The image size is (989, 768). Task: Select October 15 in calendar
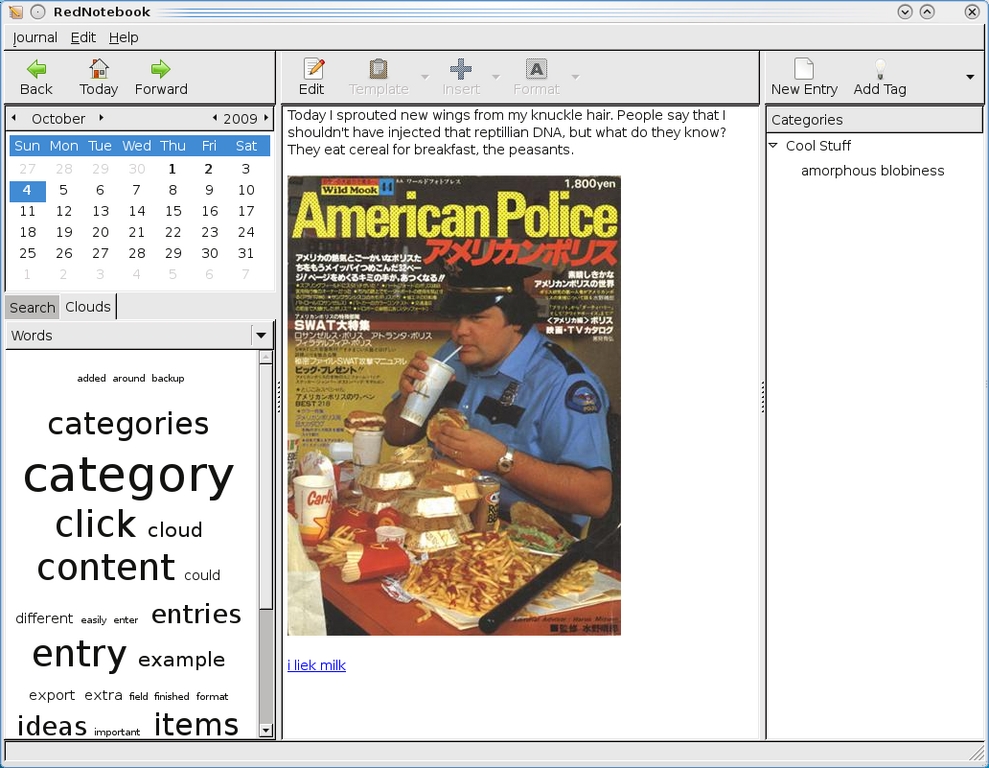pyautogui.click(x=173, y=211)
